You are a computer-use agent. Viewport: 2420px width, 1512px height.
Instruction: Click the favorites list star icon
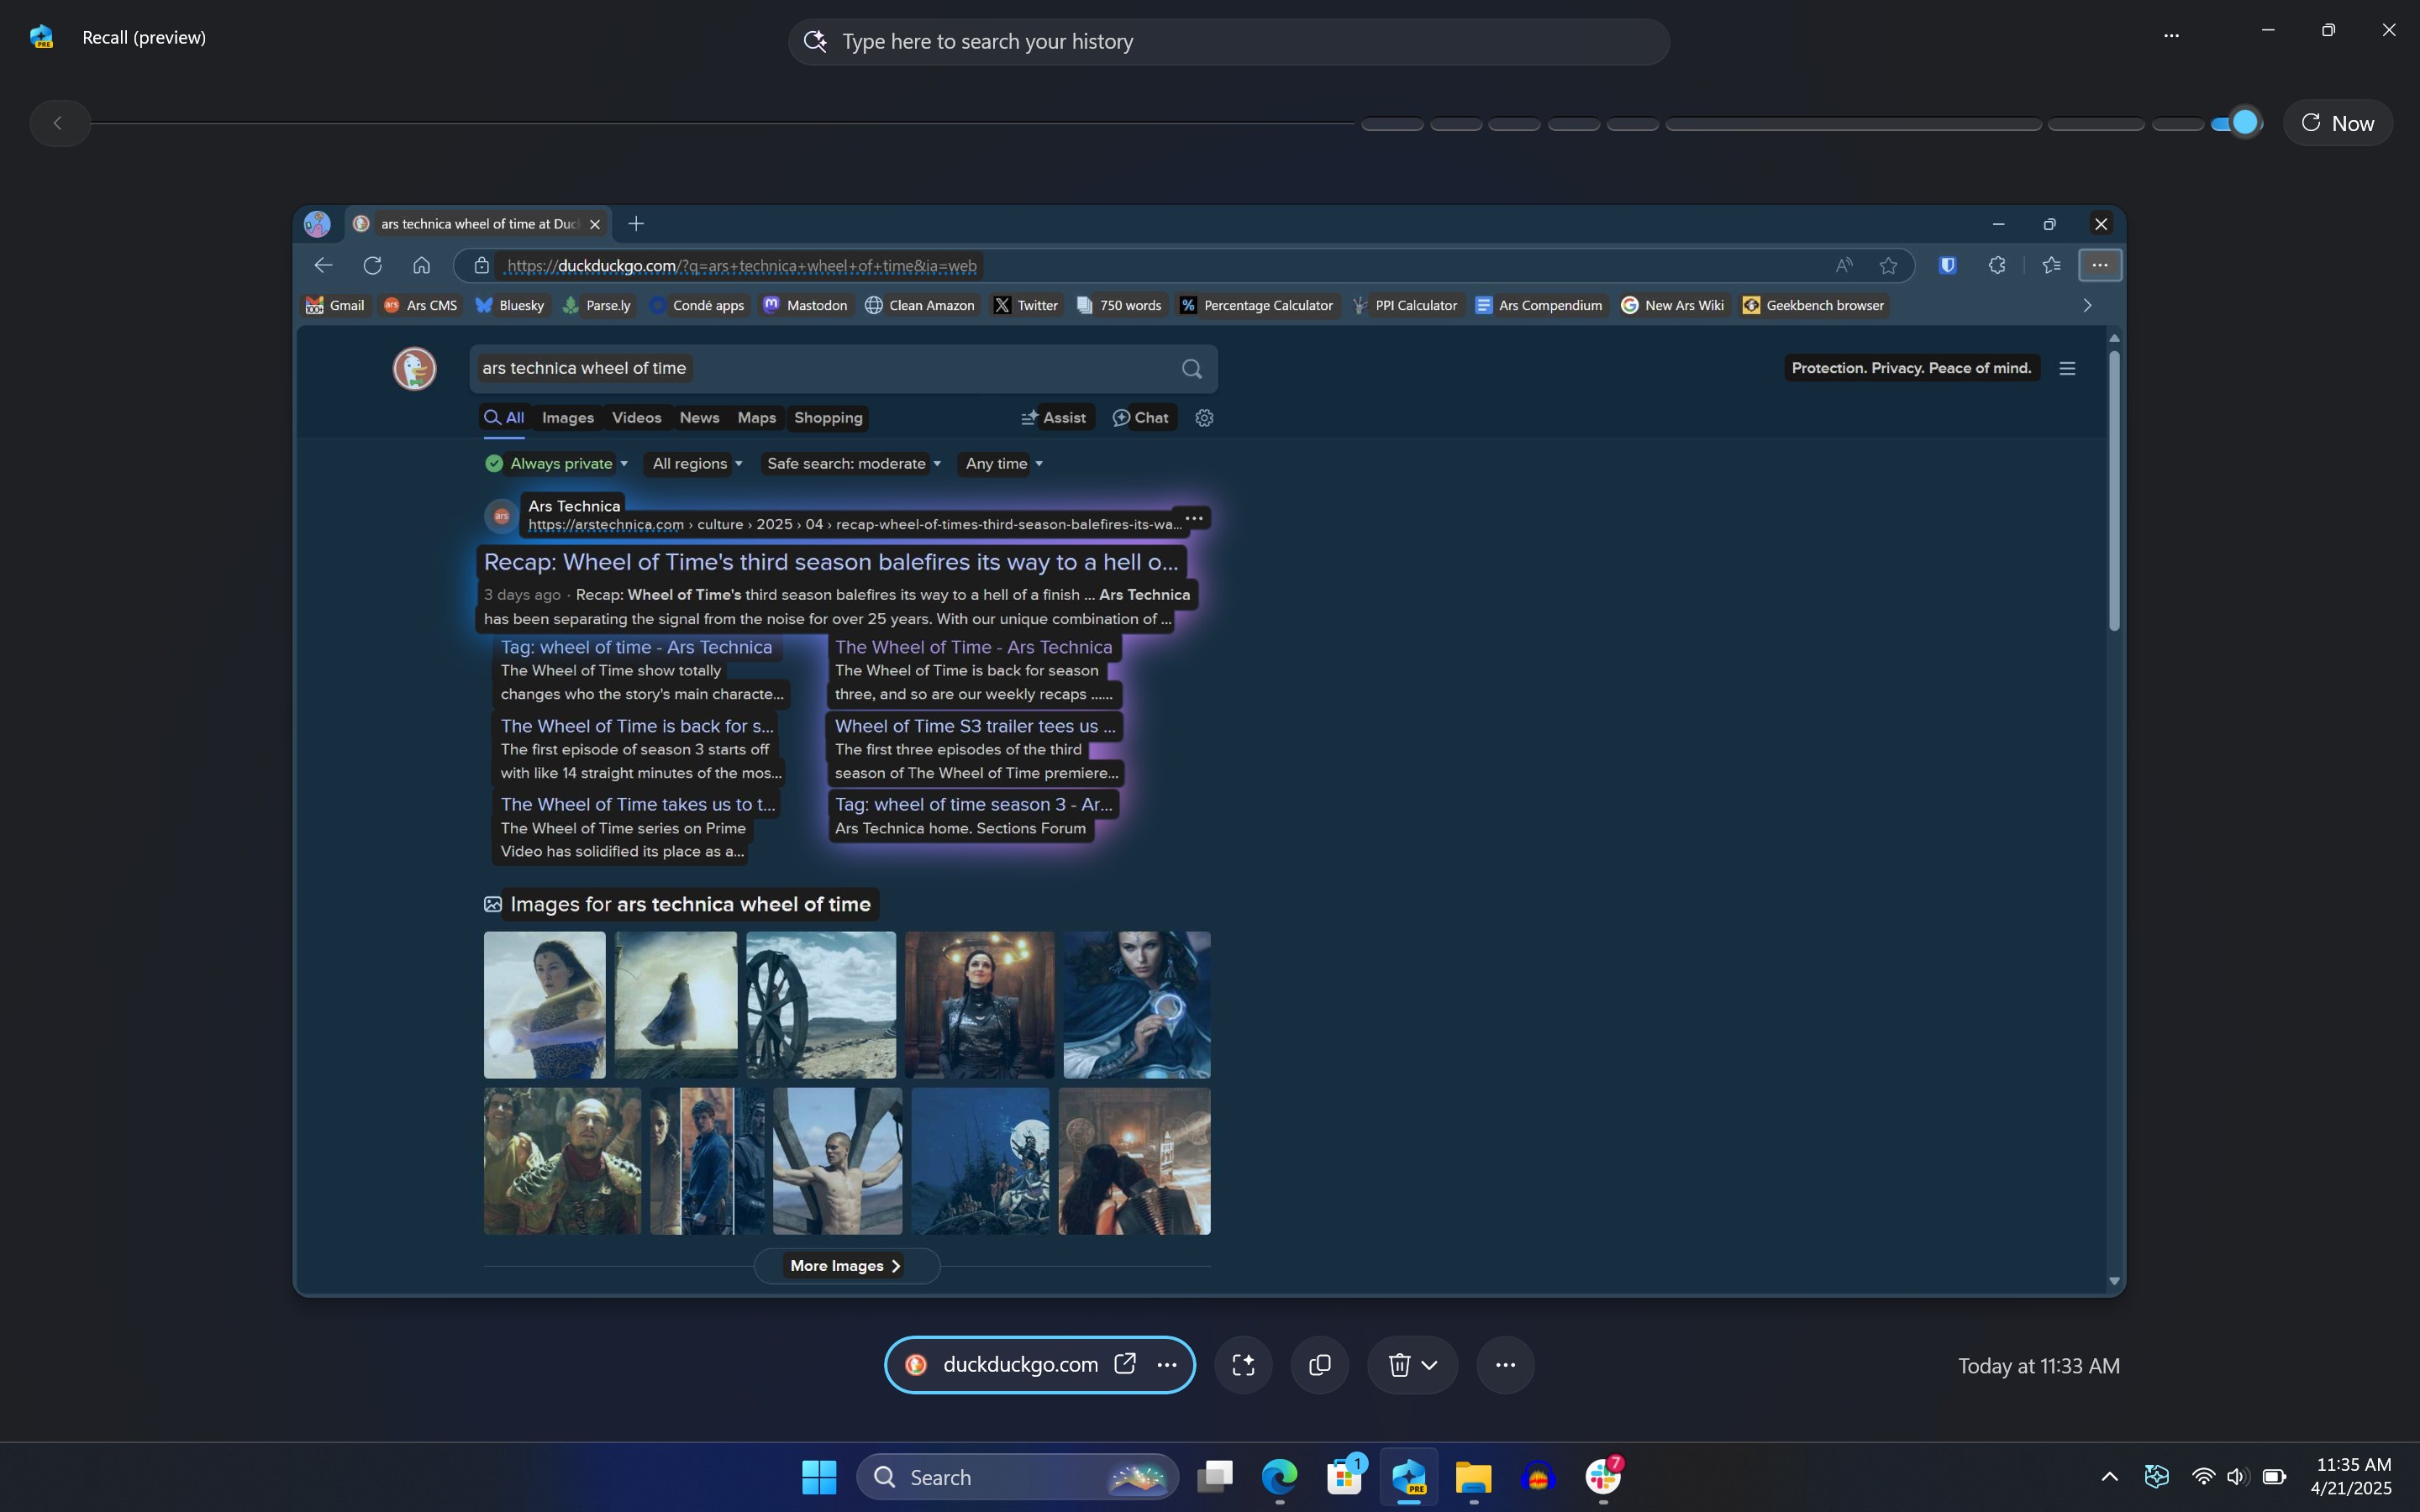2051,265
